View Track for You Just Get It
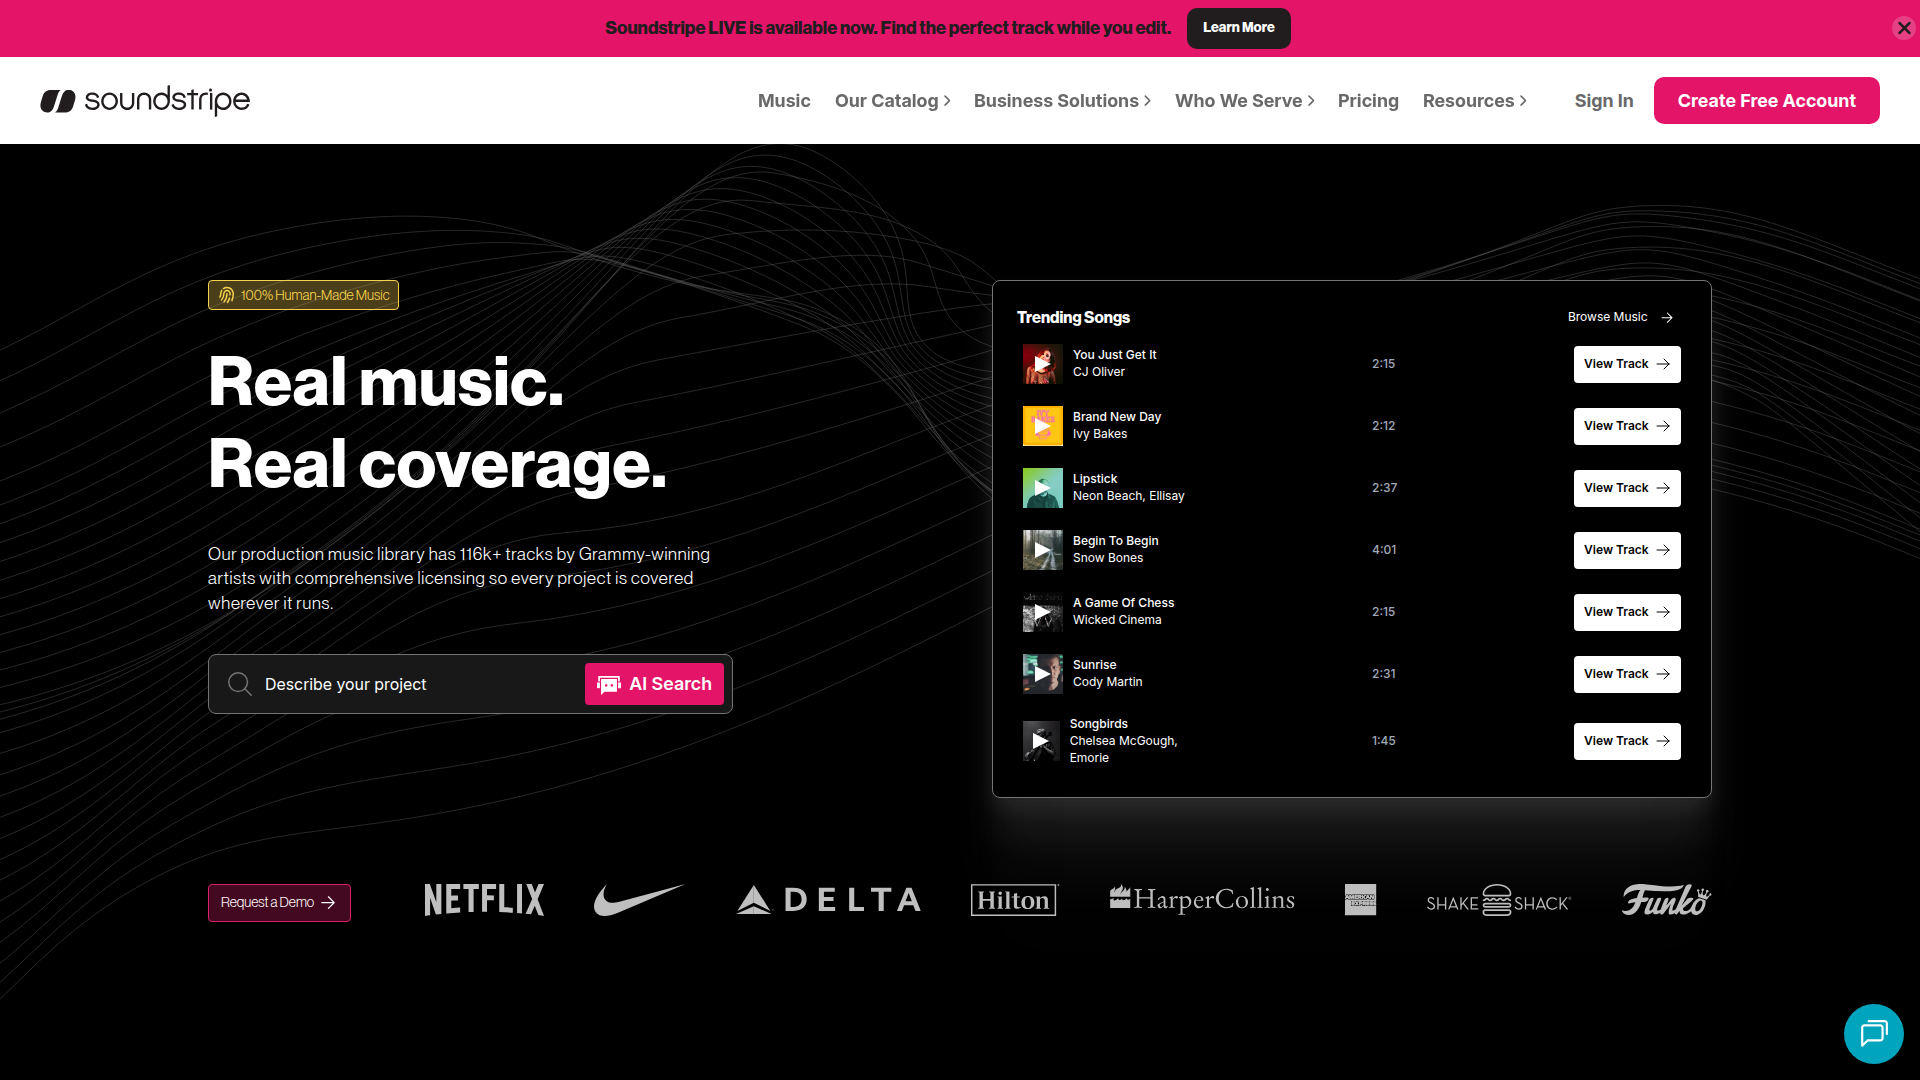This screenshot has height=1080, width=1920. 1627,364
